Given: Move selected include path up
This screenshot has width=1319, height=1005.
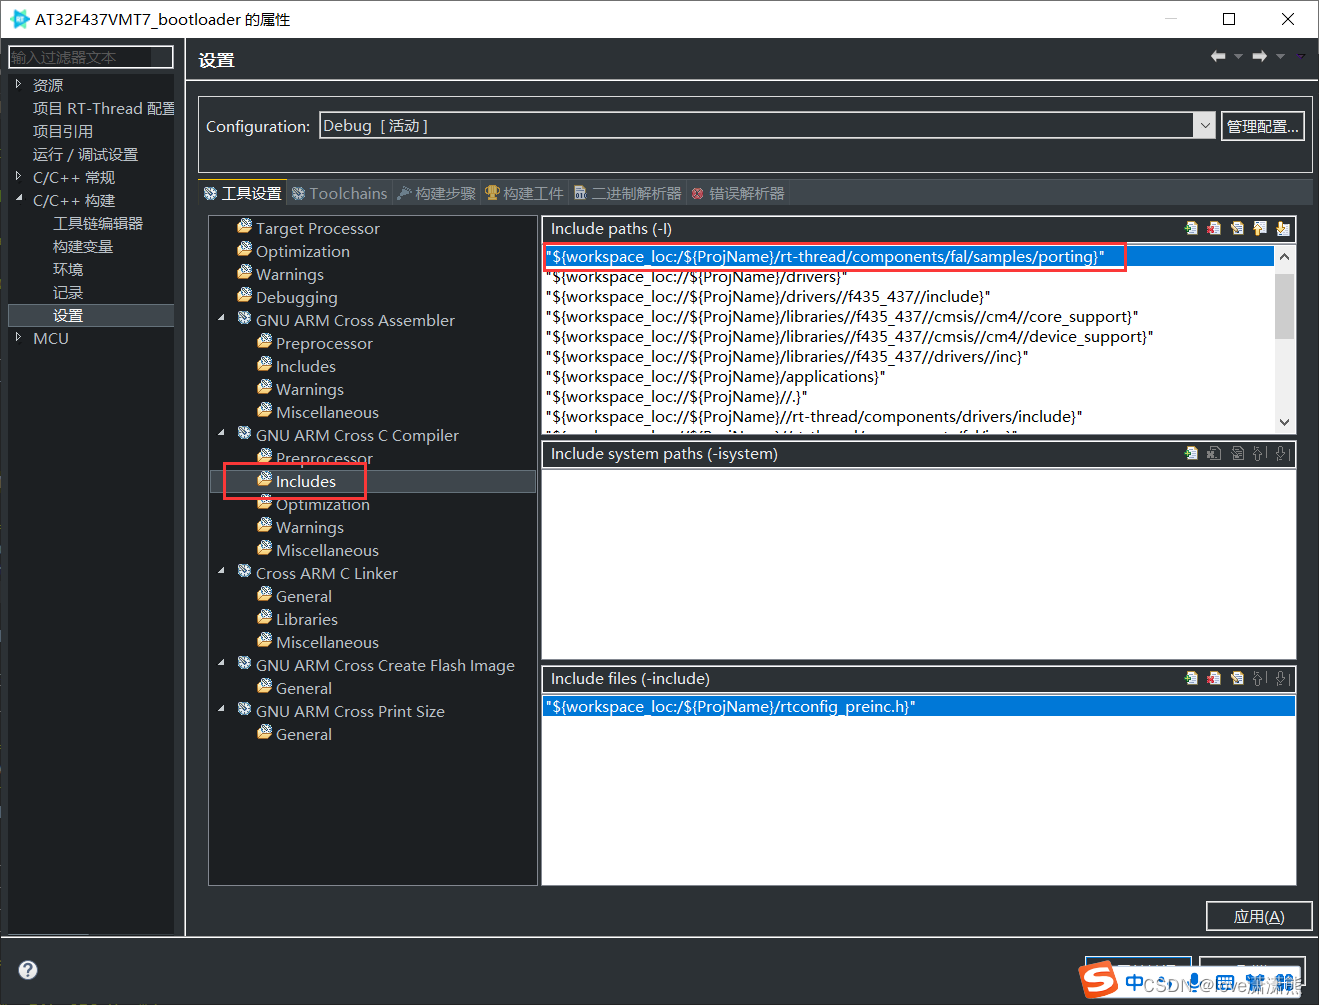Looking at the screenshot, I should tap(1260, 228).
